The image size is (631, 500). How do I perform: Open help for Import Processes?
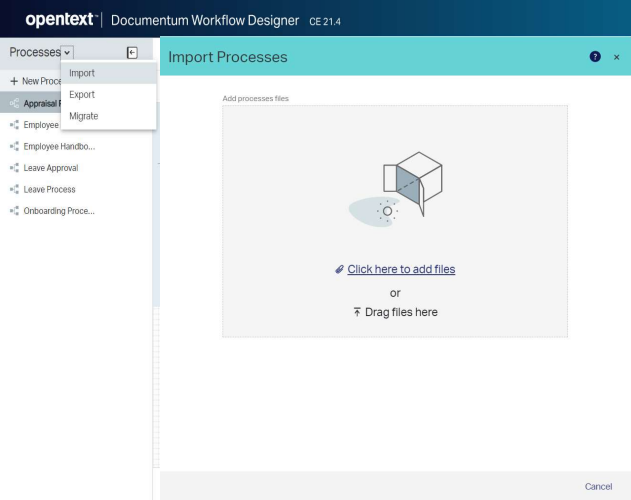pyautogui.click(x=595, y=57)
